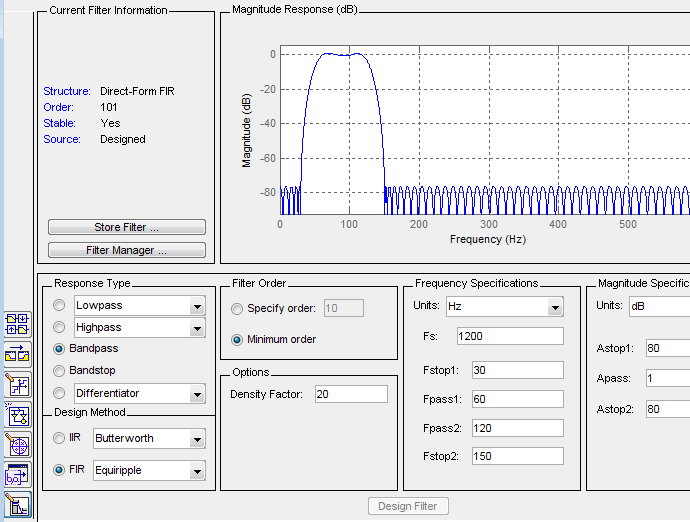Select the Highpass response type radio button
690x522 pixels.
[x=59, y=327]
